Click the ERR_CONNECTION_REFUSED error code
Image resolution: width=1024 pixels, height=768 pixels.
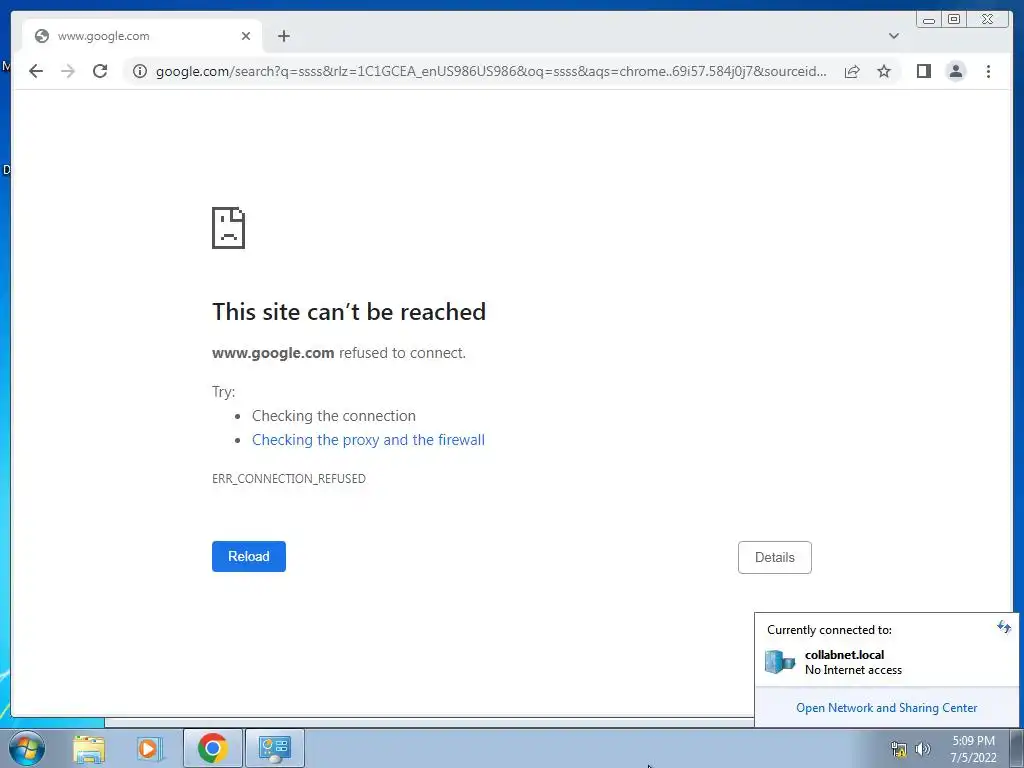pos(289,479)
